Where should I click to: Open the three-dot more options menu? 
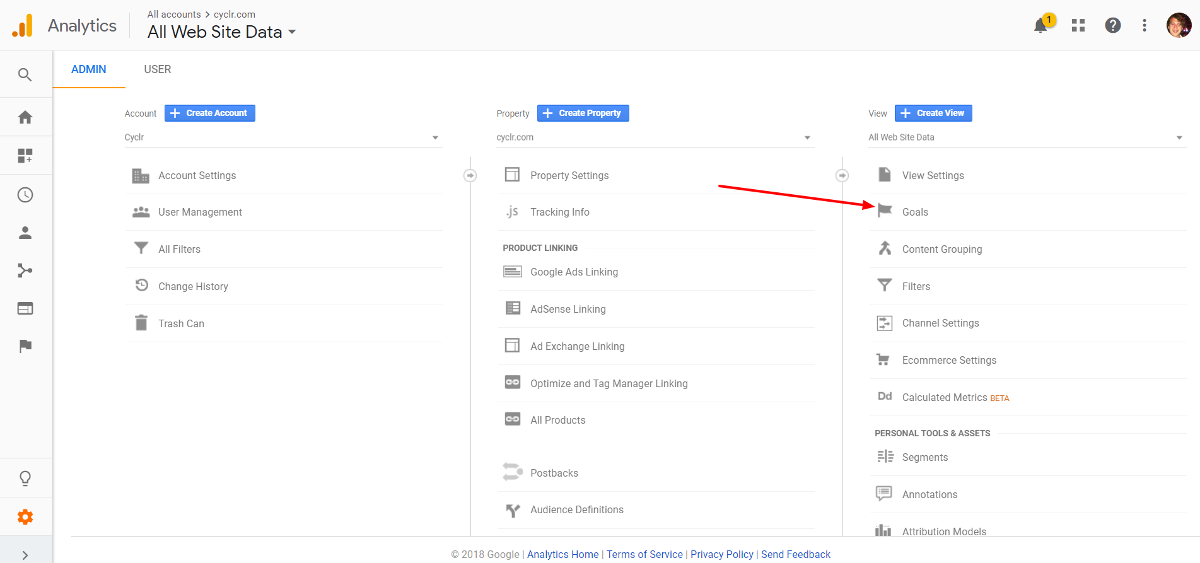pos(1145,25)
